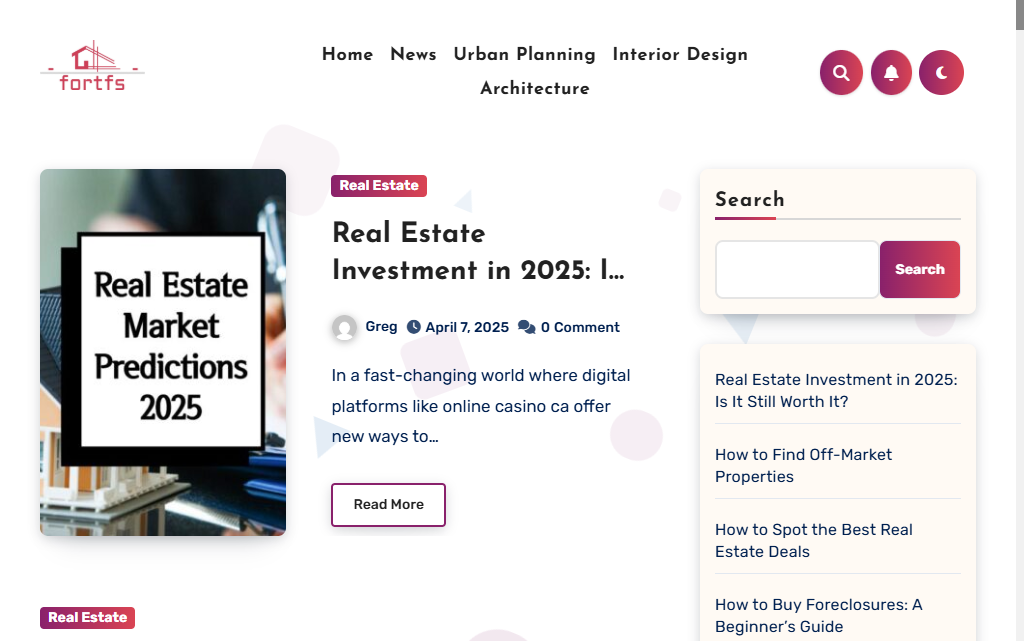Open How to Buy Foreclosures guide link
Viewport: 1024px width, 641px height.
(x=818, y=615)
